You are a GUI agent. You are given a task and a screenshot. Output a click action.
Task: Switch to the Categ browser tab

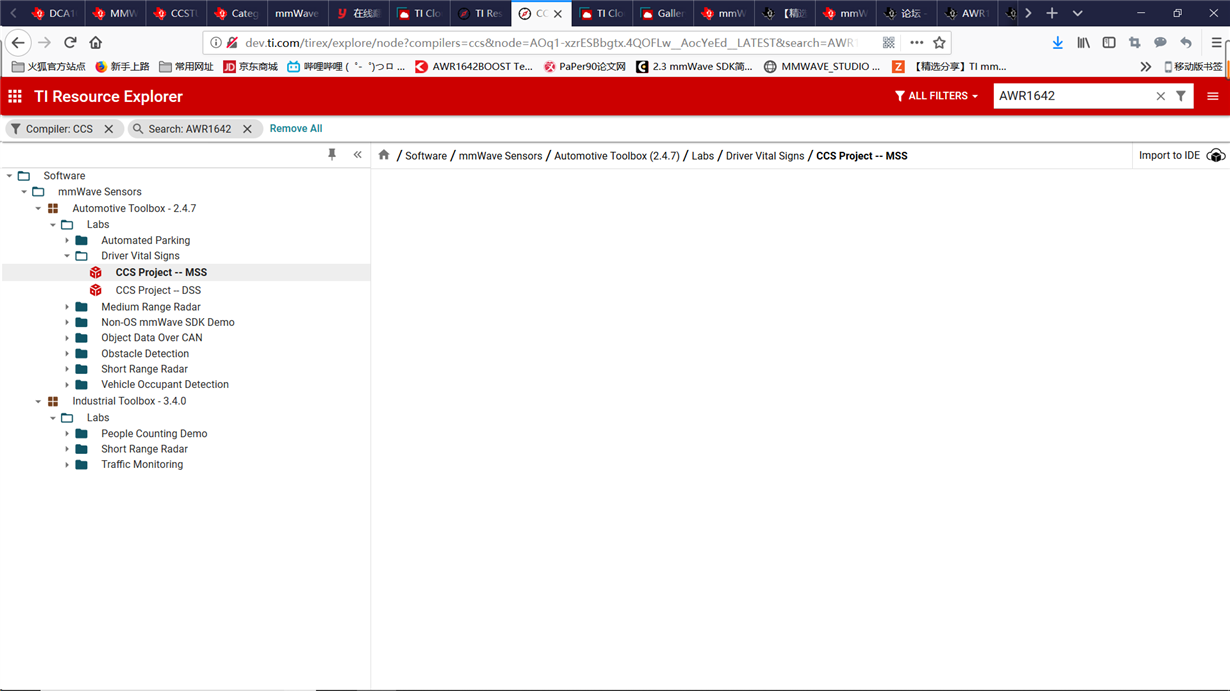click(x=236, y=13)
